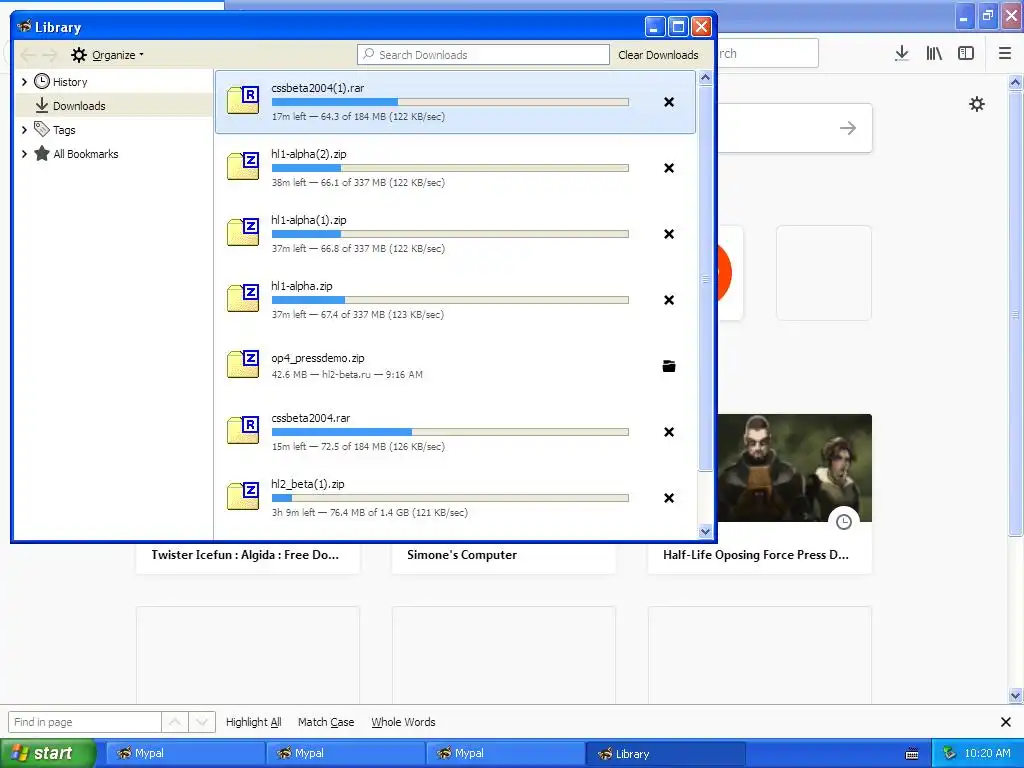Close the find bar
The height and width of the screenshot is (768, 1024).
(x=1006, y=722)
